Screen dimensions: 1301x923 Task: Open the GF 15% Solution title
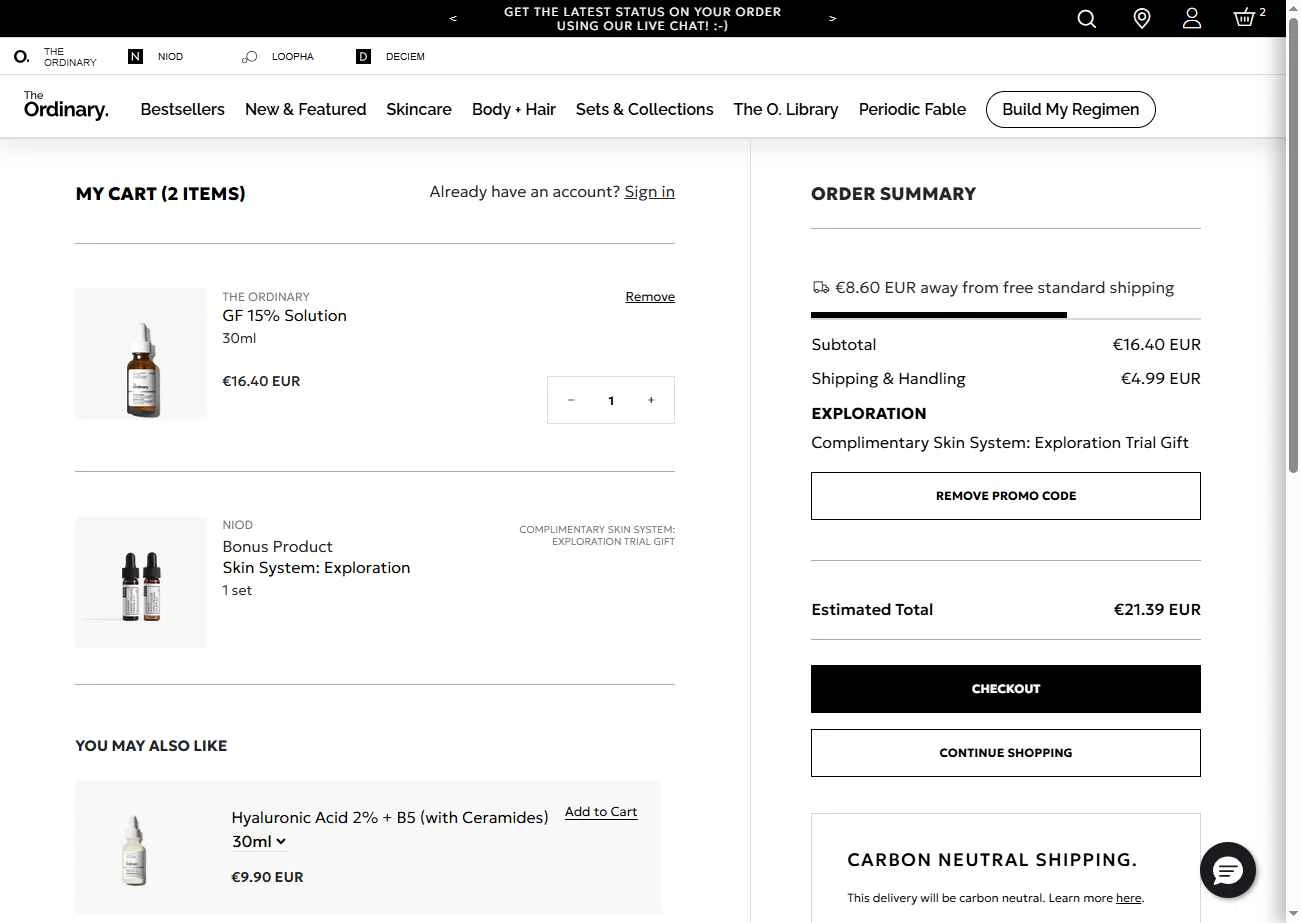(284, 315)
